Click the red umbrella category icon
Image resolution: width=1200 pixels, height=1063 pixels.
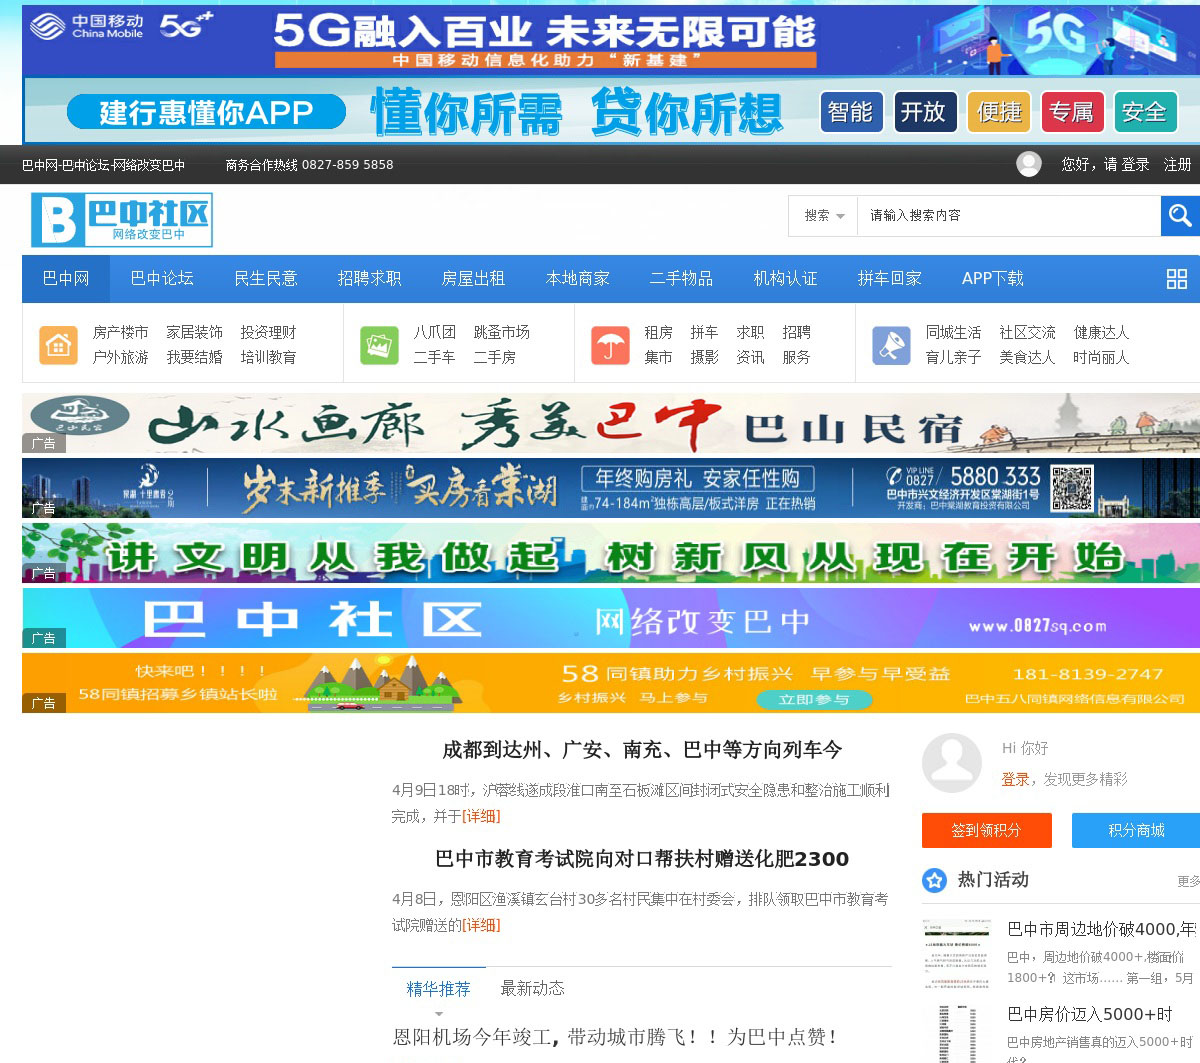click(609, 345)
